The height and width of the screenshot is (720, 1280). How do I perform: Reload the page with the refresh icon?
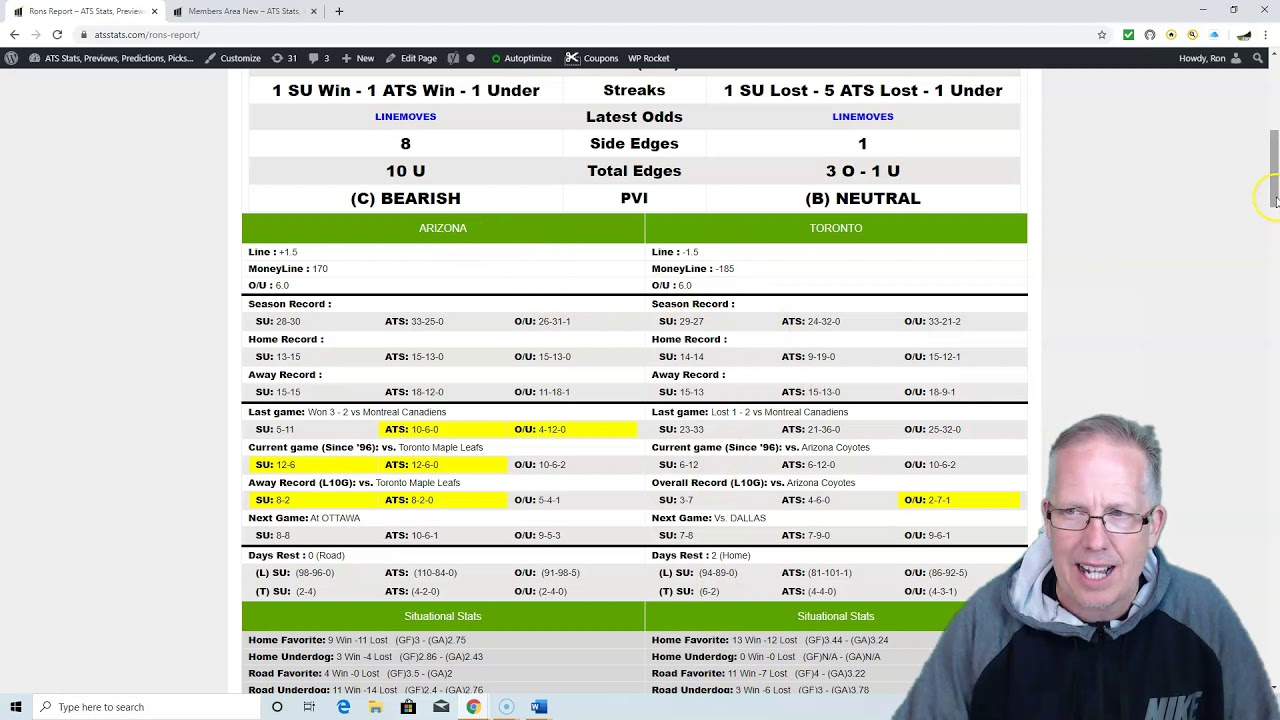[57, 35]
